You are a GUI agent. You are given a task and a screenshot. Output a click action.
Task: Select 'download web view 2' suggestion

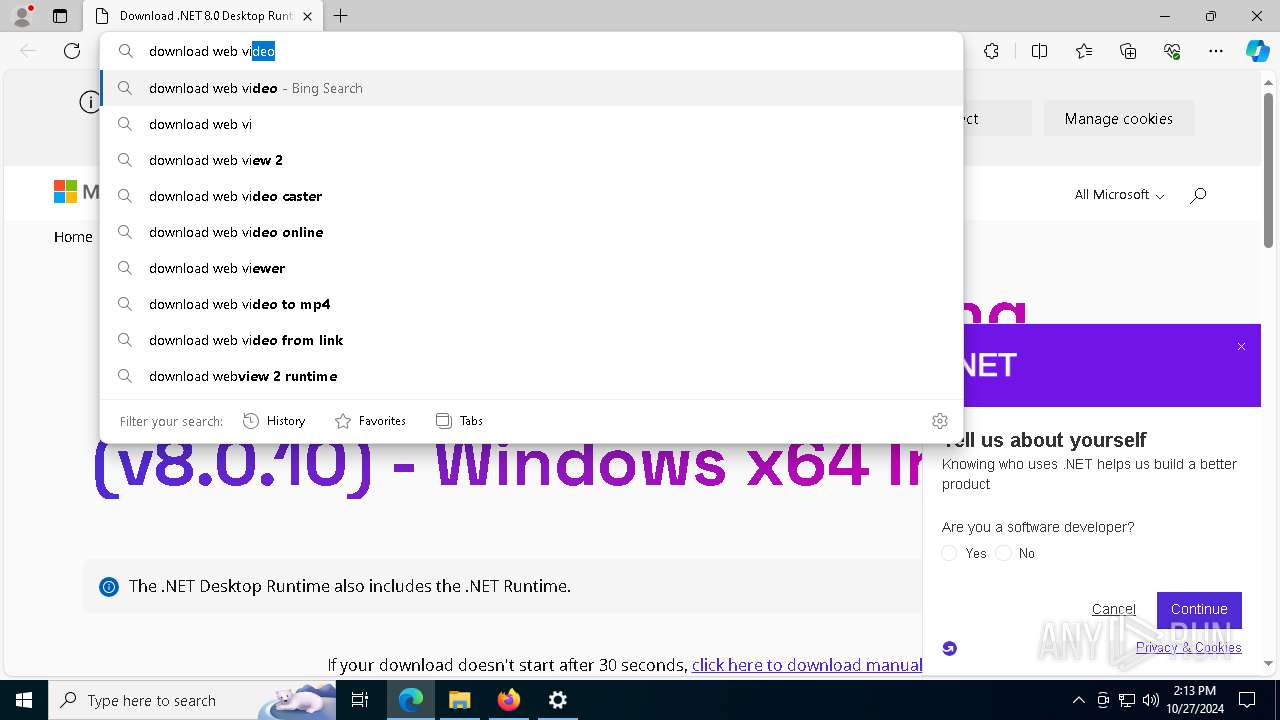pyautogui.click(x=532, y=160)
